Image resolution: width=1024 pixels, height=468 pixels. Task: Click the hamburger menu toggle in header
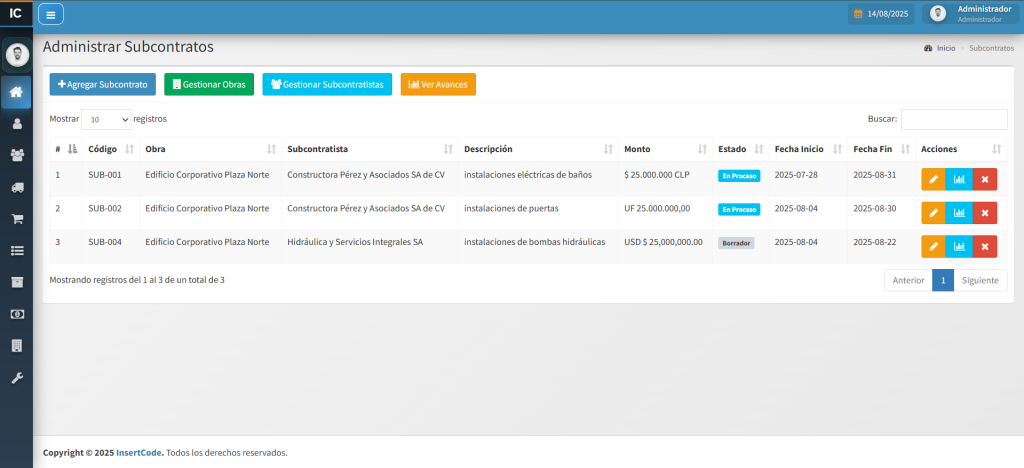(x=50, y=14)
